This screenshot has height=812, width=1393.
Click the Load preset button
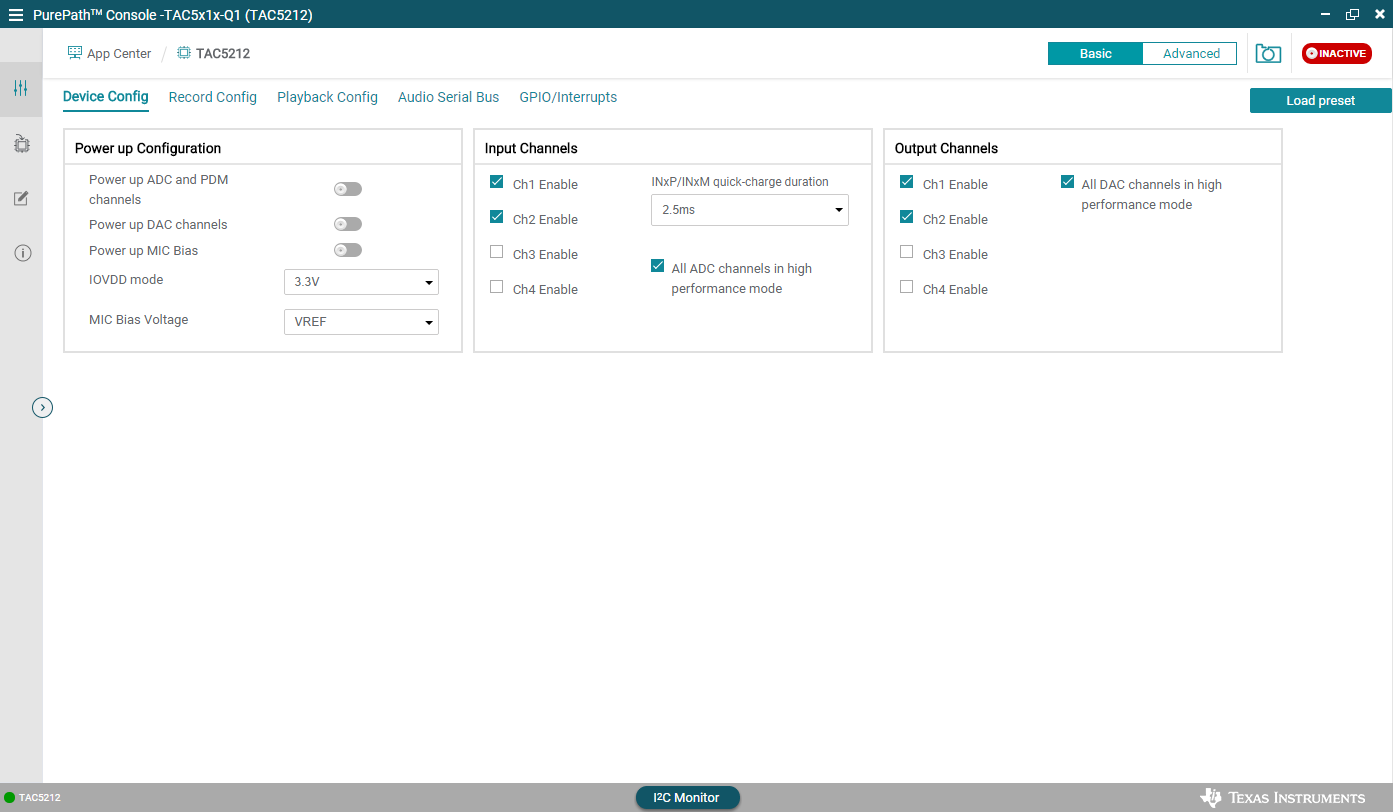coord(1320,100)
